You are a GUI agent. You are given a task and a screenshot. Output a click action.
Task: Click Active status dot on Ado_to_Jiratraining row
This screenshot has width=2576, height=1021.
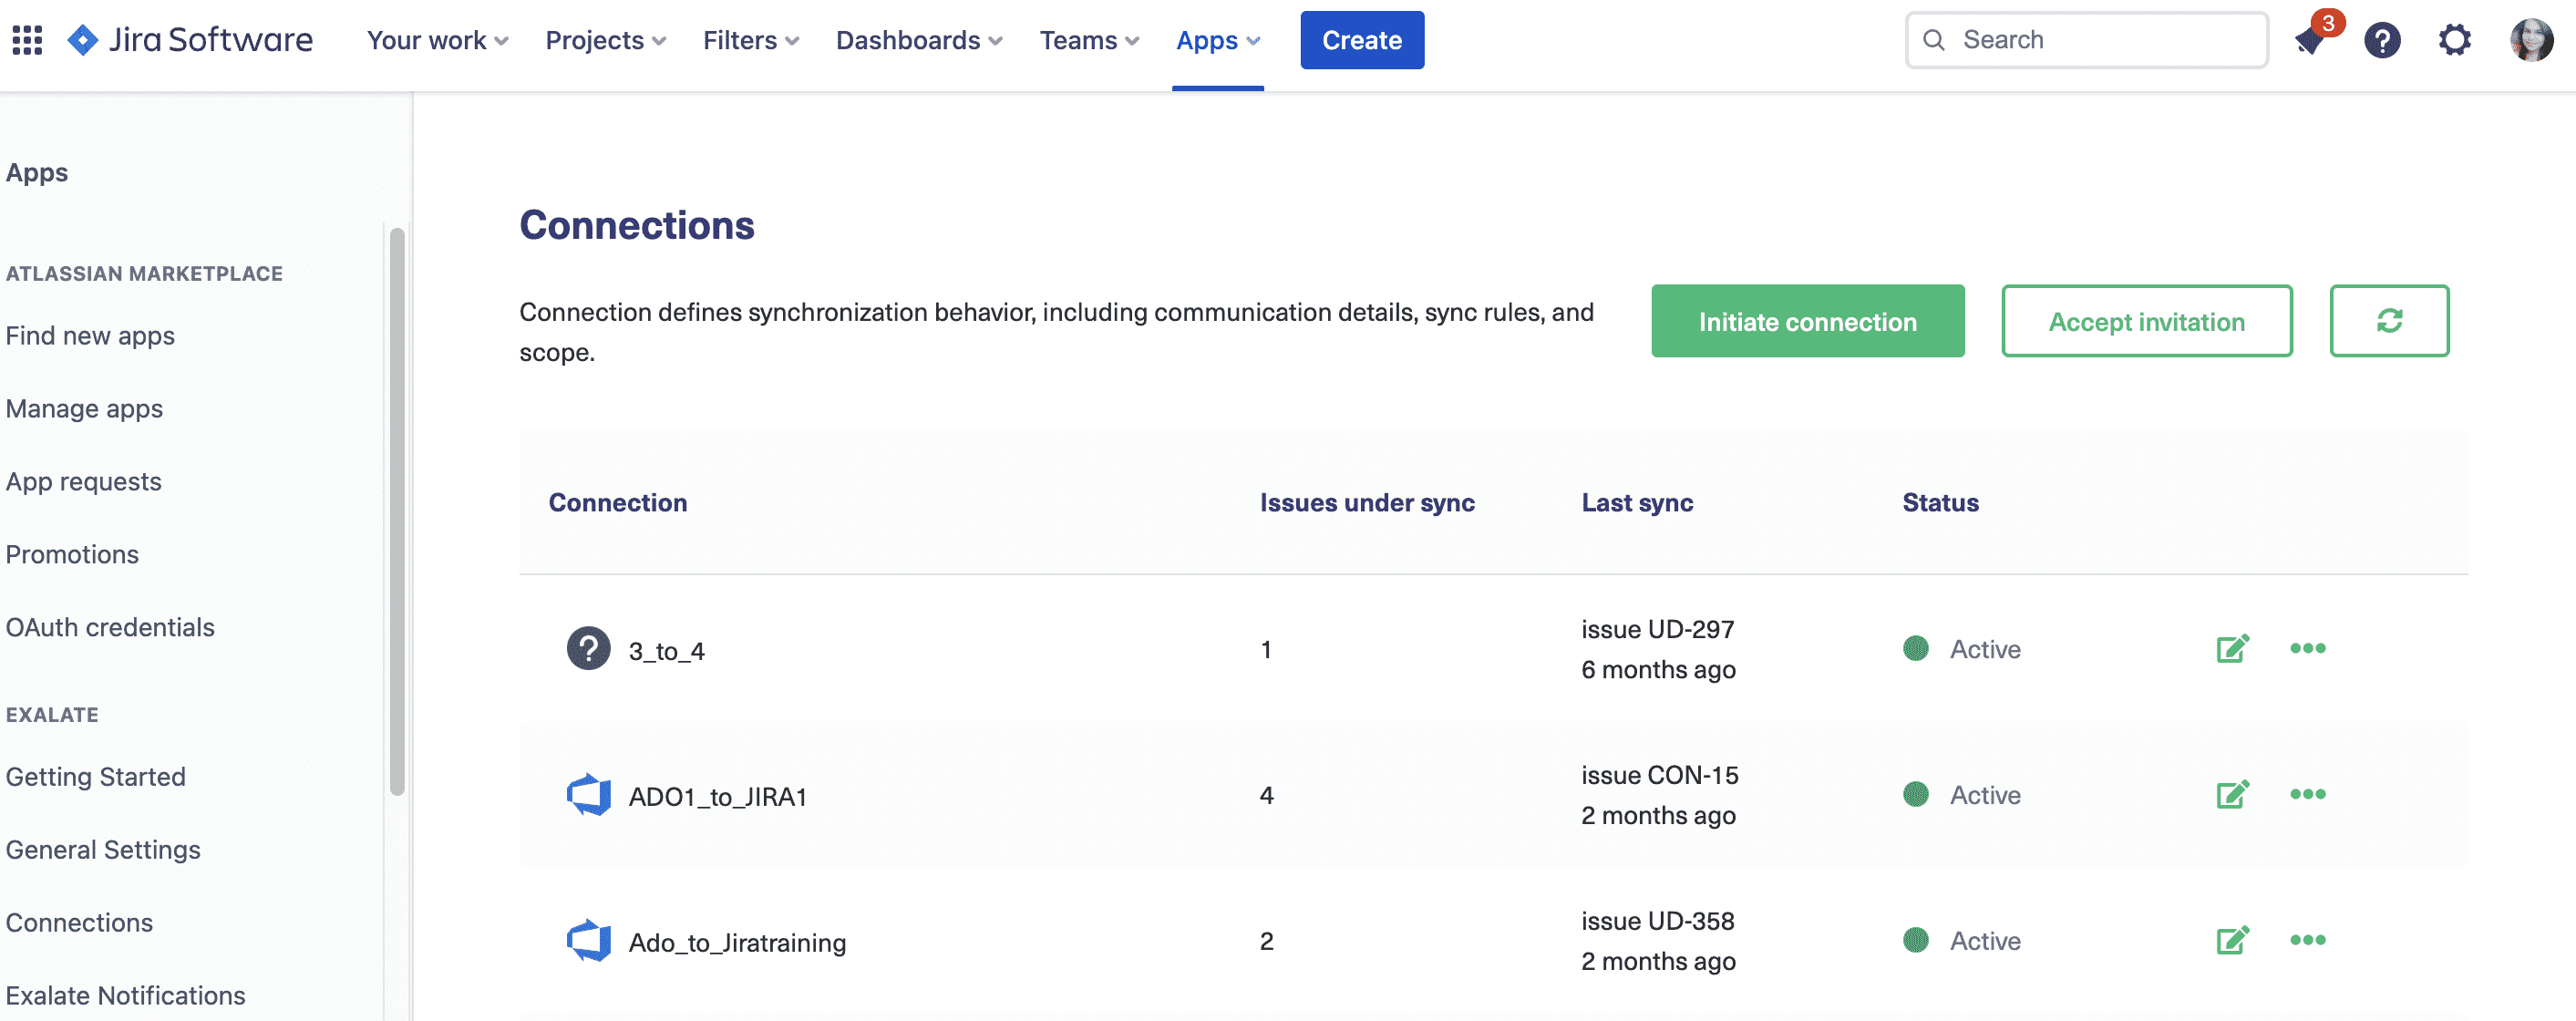[x=1916, y=940]
